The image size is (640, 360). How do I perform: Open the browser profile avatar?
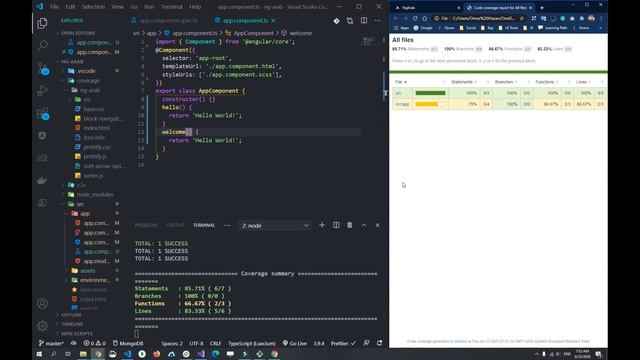[591, 18]
